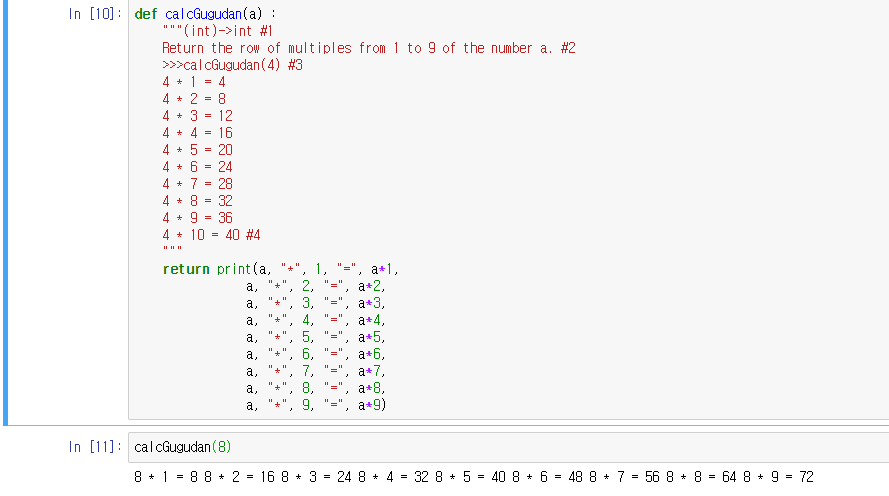Click the code line ending with a*5,
The image size is (889, 496).
(316, 337)
